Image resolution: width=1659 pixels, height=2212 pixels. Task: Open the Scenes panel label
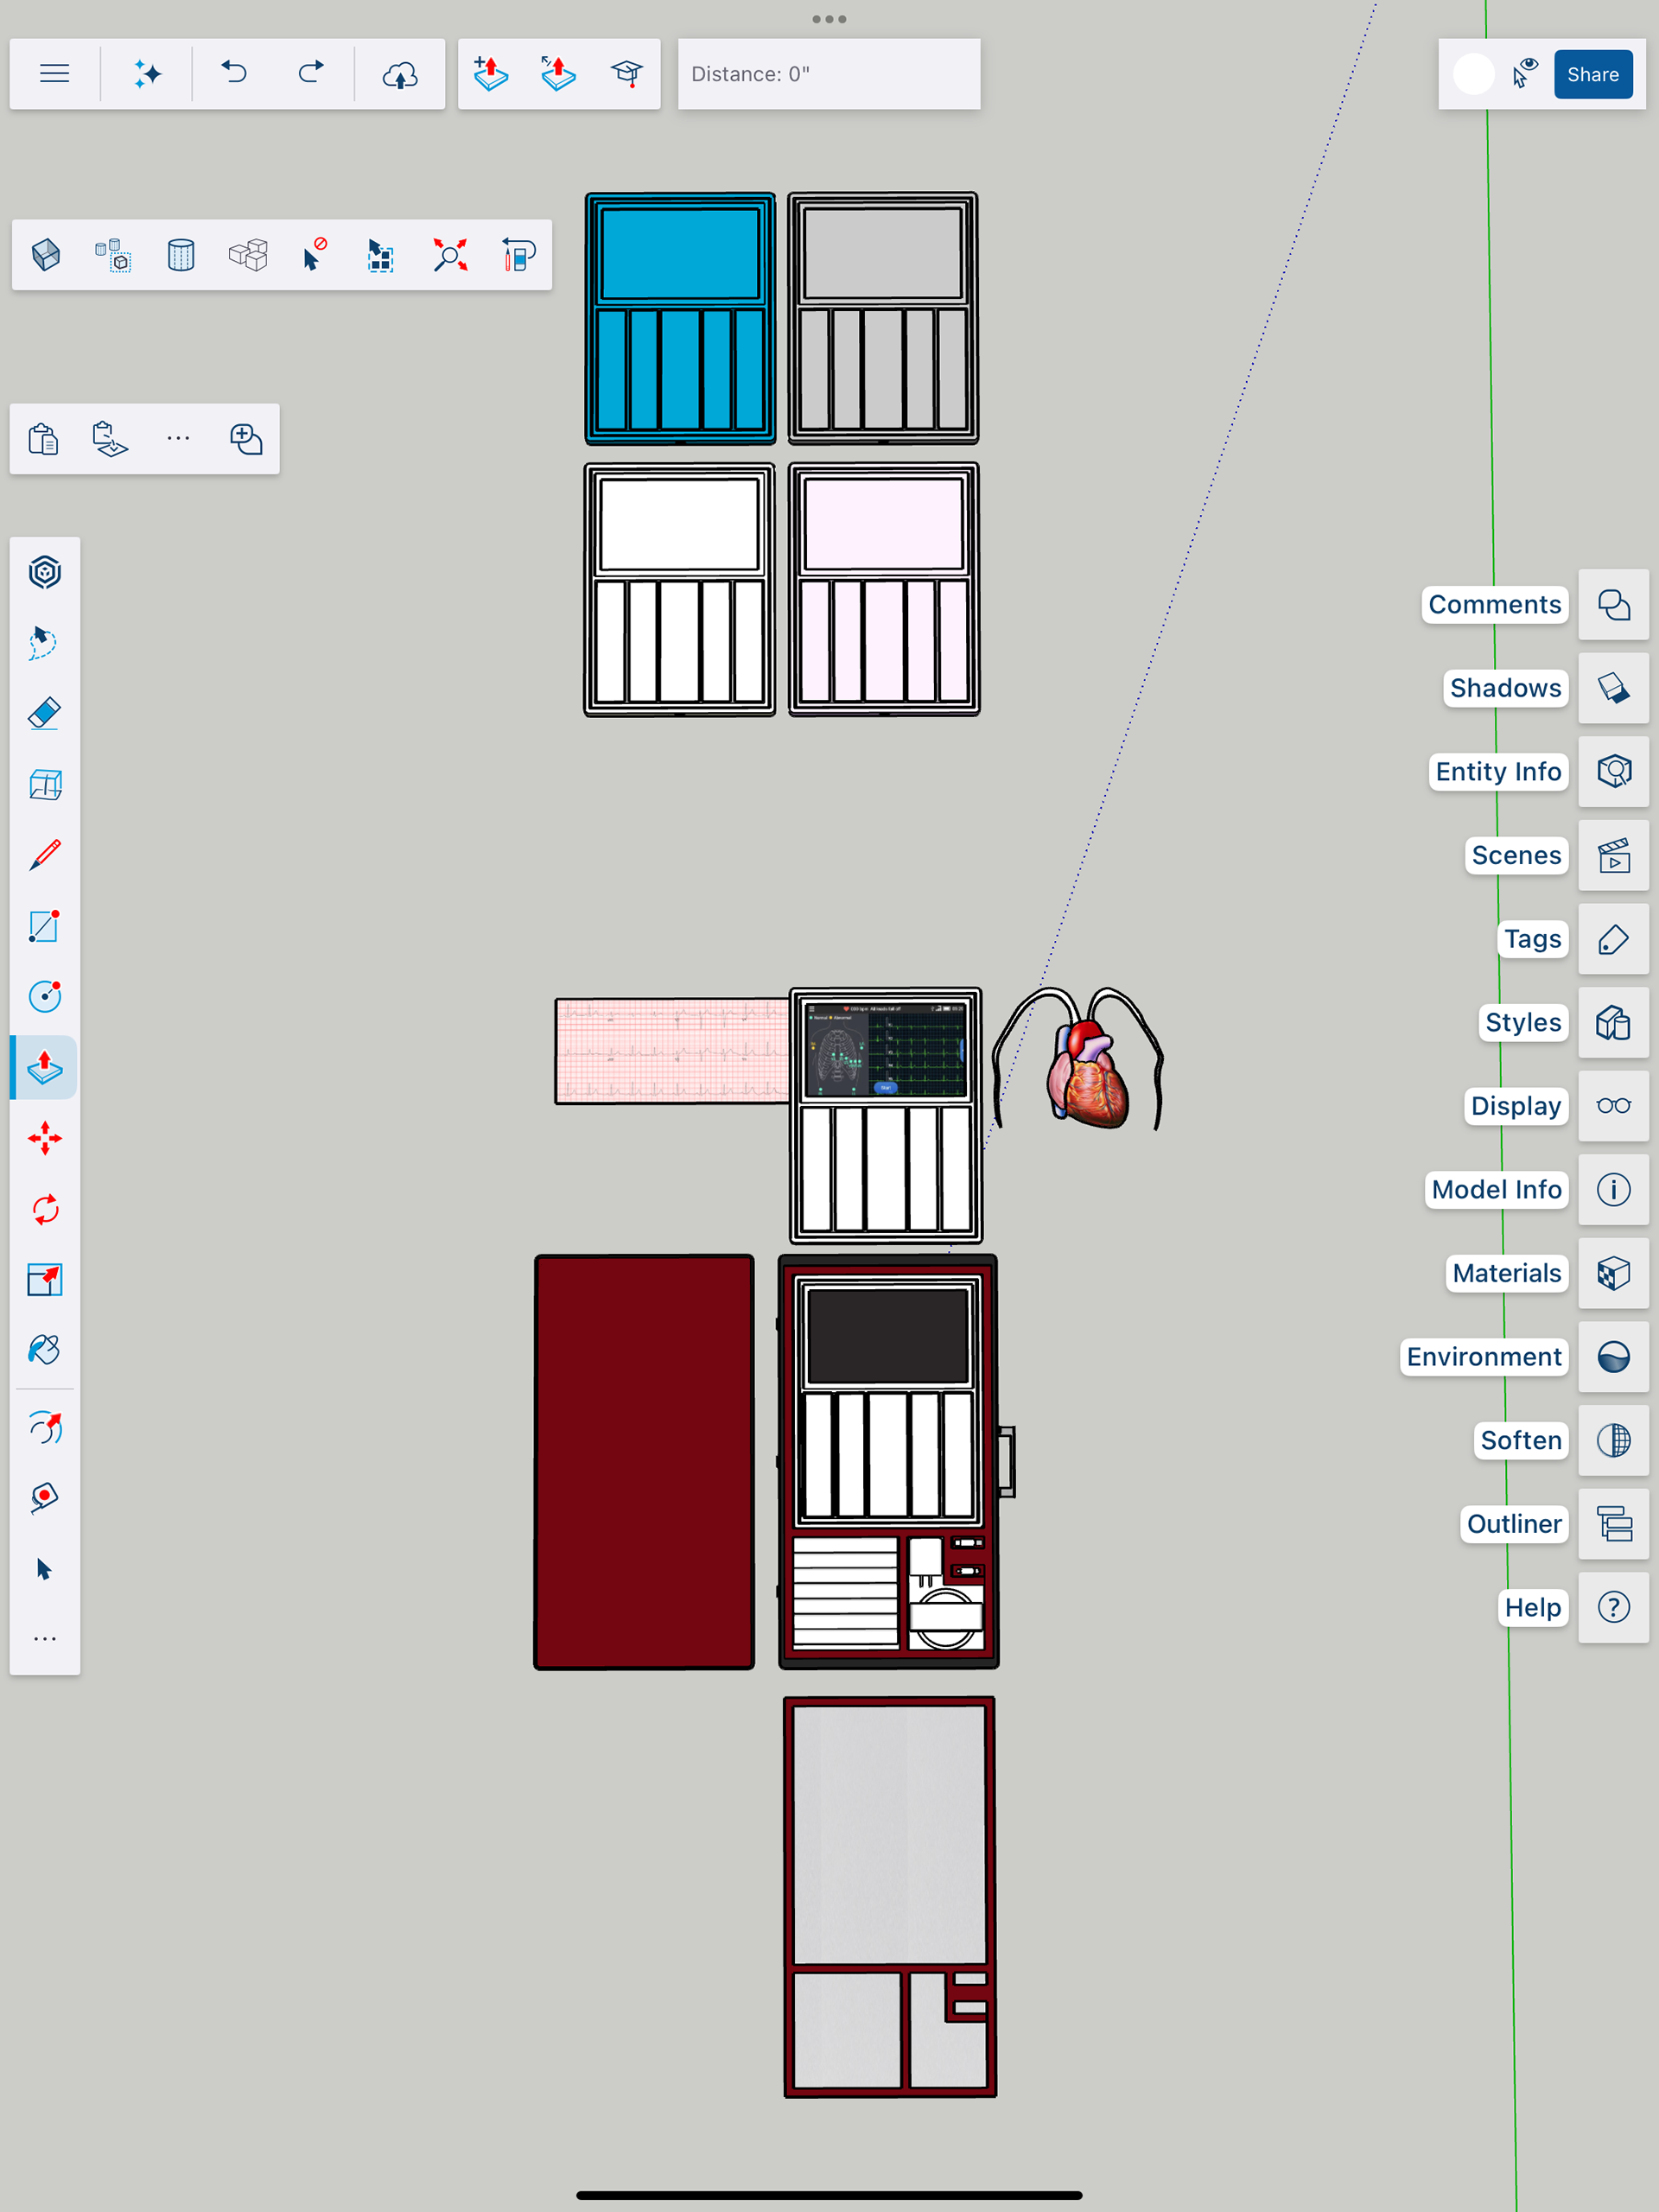pos(1516,855)
